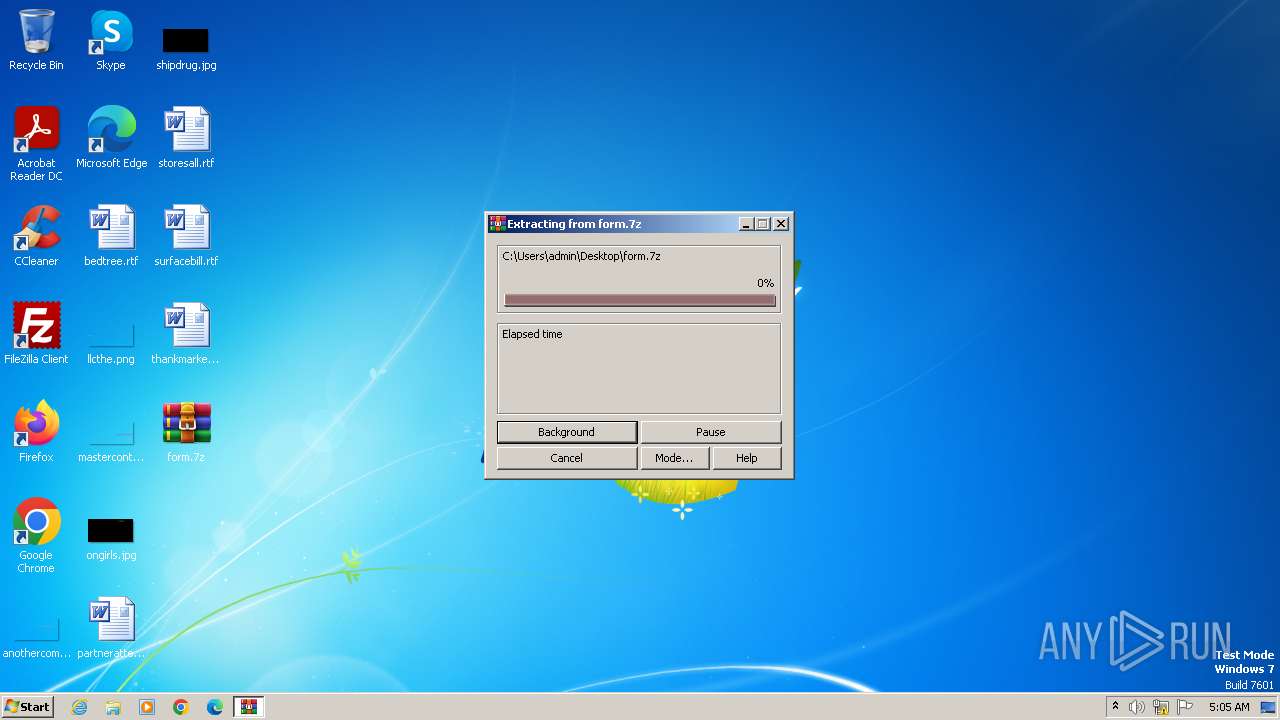Select the form.7z archive icon
1280x720 pixels.
click(186, 431)
